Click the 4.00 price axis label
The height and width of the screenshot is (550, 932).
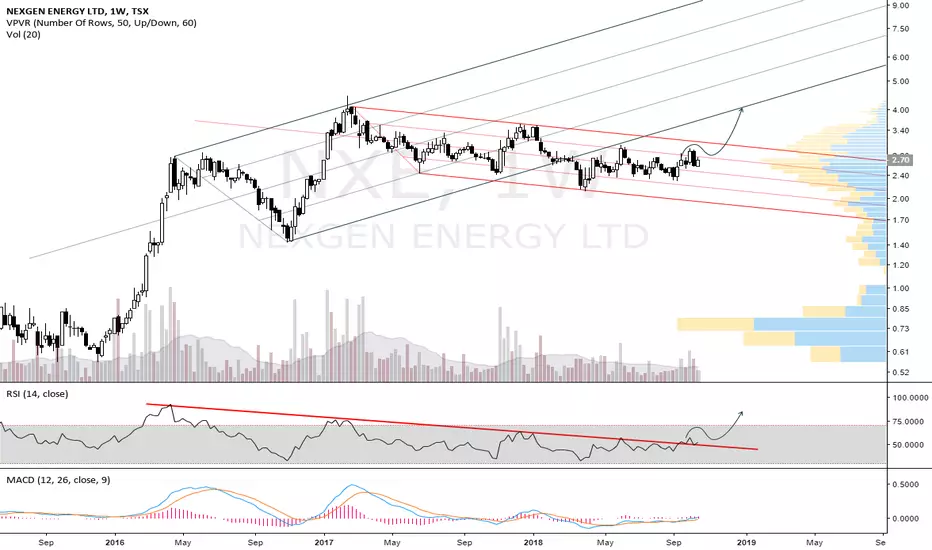pos(900,110)
